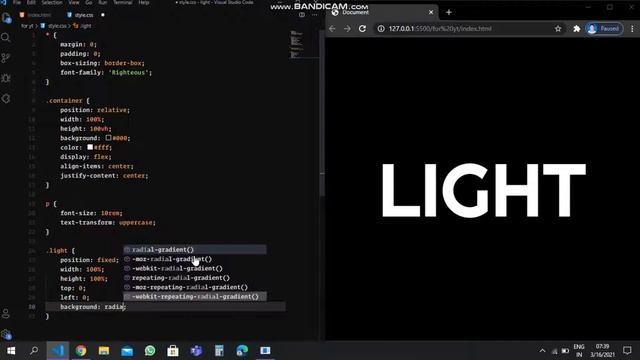Open the Accounts icon in activity bar

[6, 313]
